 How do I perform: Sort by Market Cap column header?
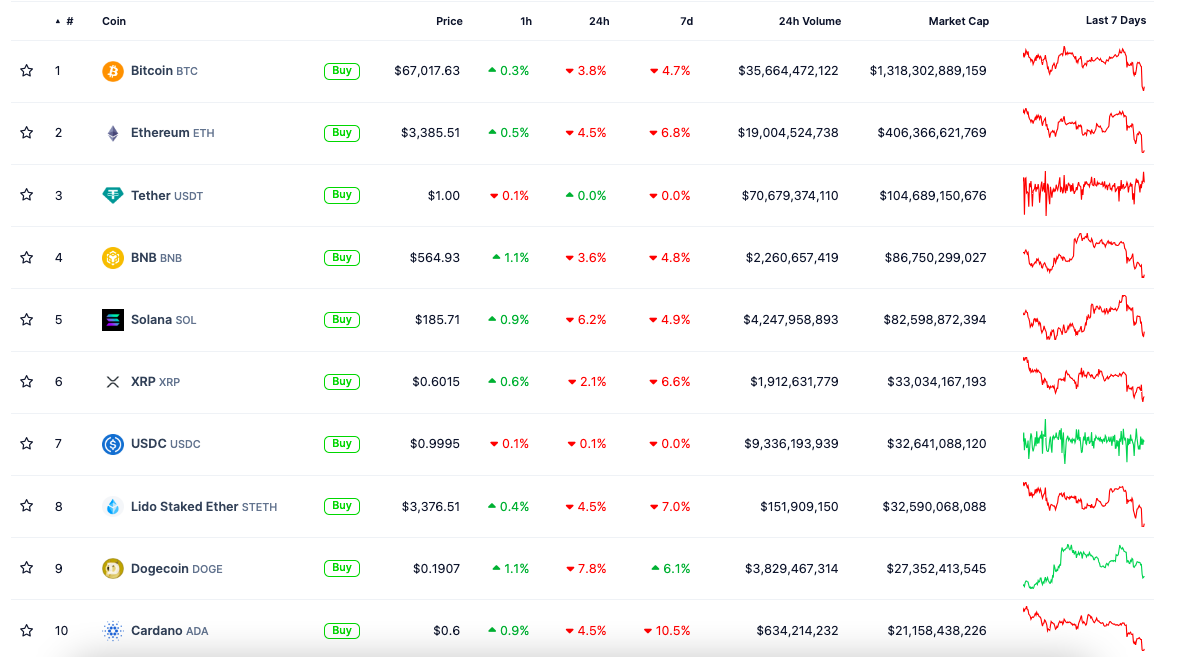[x=959, y=21]
